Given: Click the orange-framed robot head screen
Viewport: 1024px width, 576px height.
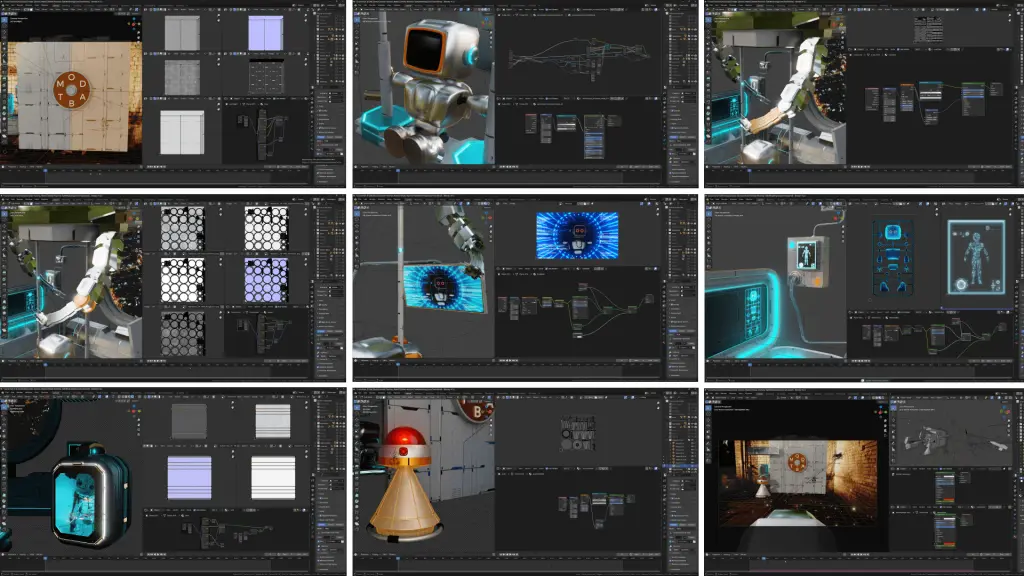Looking at the screenshot, I should (425, 48).
